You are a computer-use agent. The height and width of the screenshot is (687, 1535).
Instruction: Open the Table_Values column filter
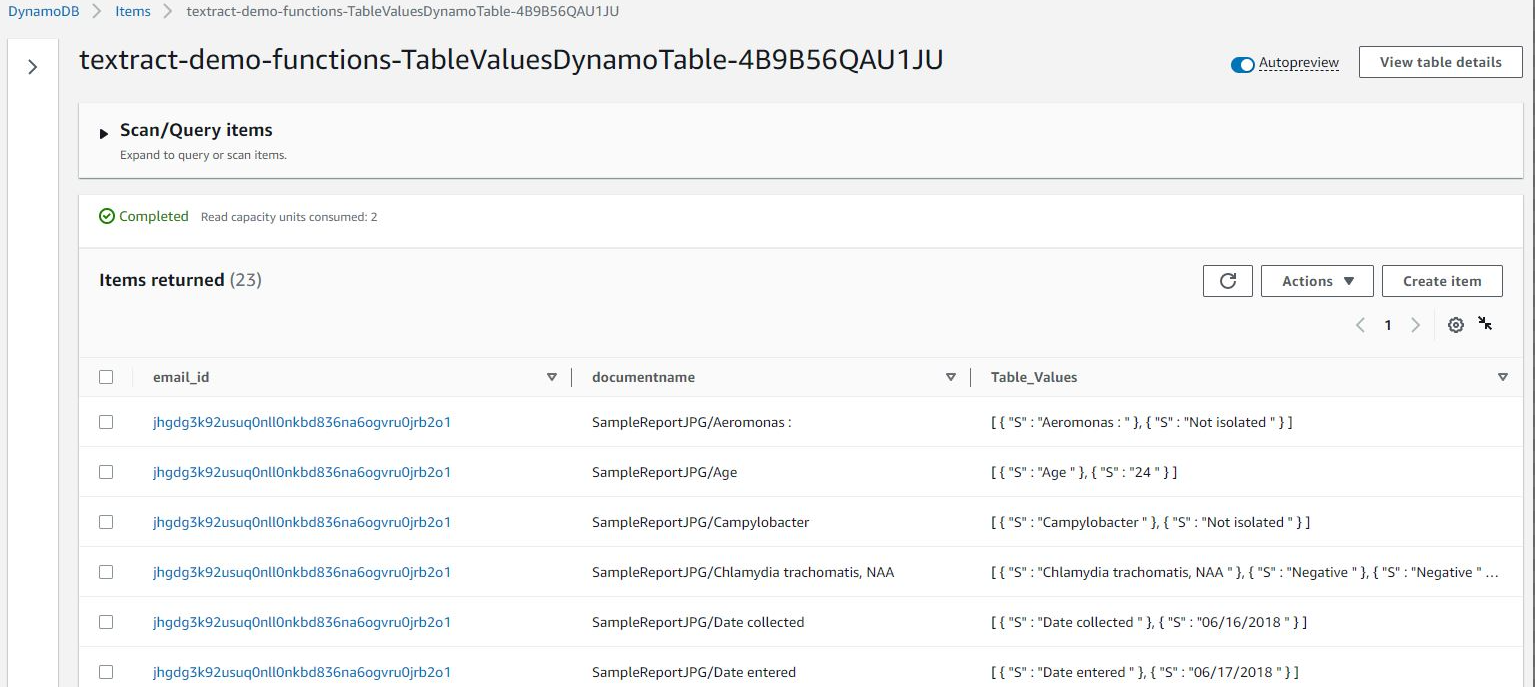[x=1503, y=377]
